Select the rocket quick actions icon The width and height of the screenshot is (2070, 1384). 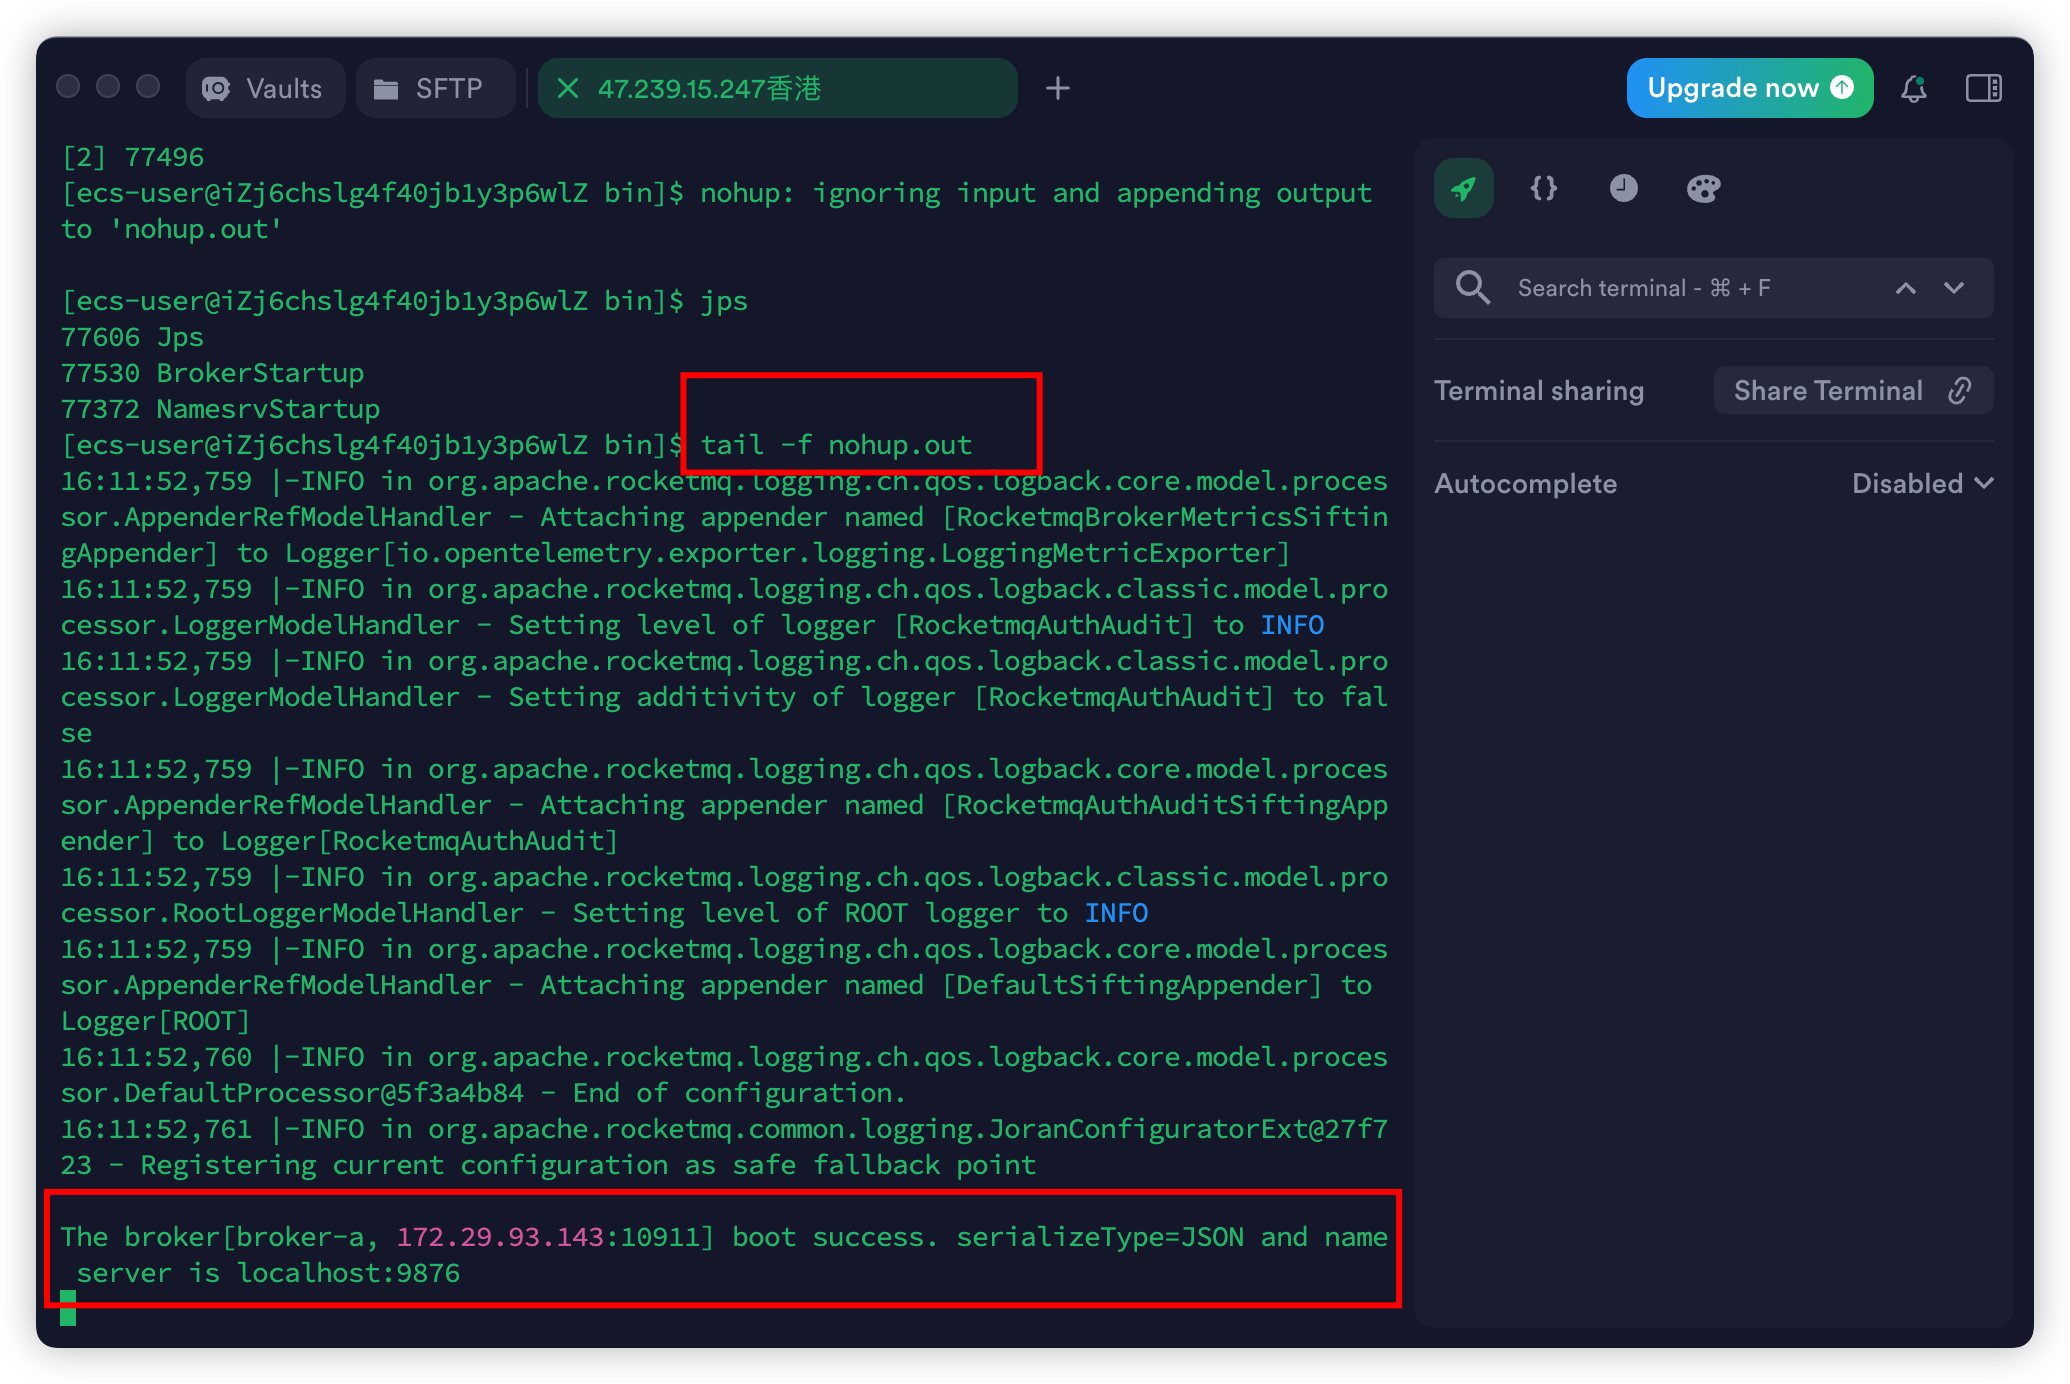point(1464,188)
